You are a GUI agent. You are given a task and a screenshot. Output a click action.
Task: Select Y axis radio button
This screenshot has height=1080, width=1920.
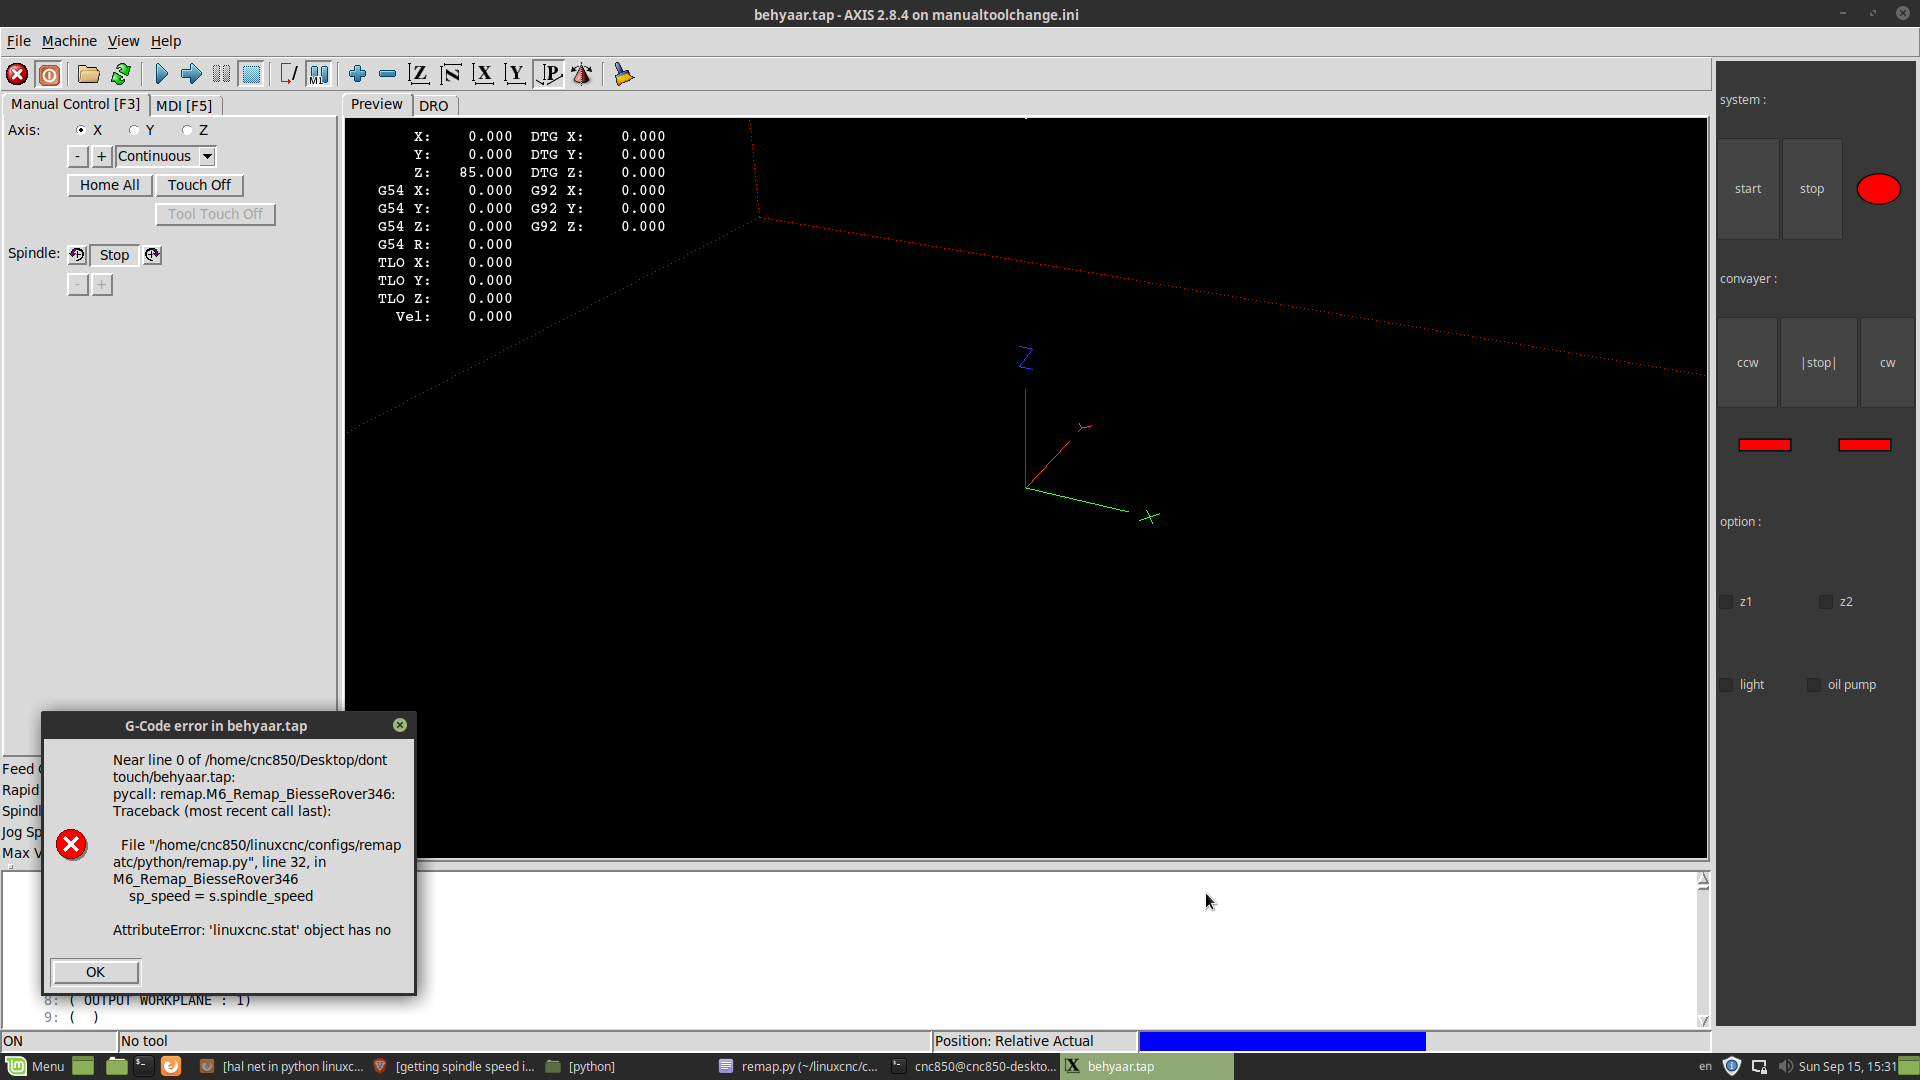(x=134, y=130)
